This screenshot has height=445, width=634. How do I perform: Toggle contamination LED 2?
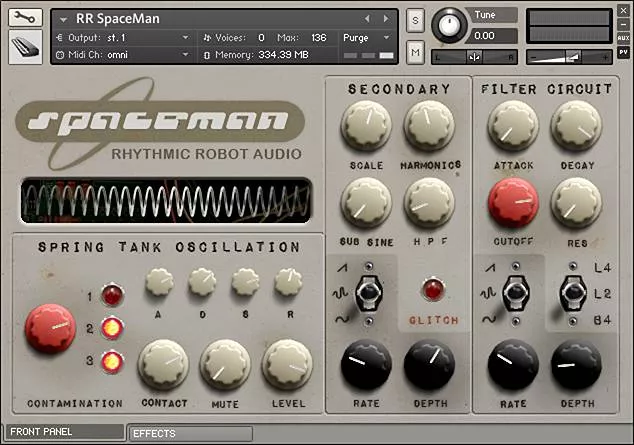tap(112, 328)
